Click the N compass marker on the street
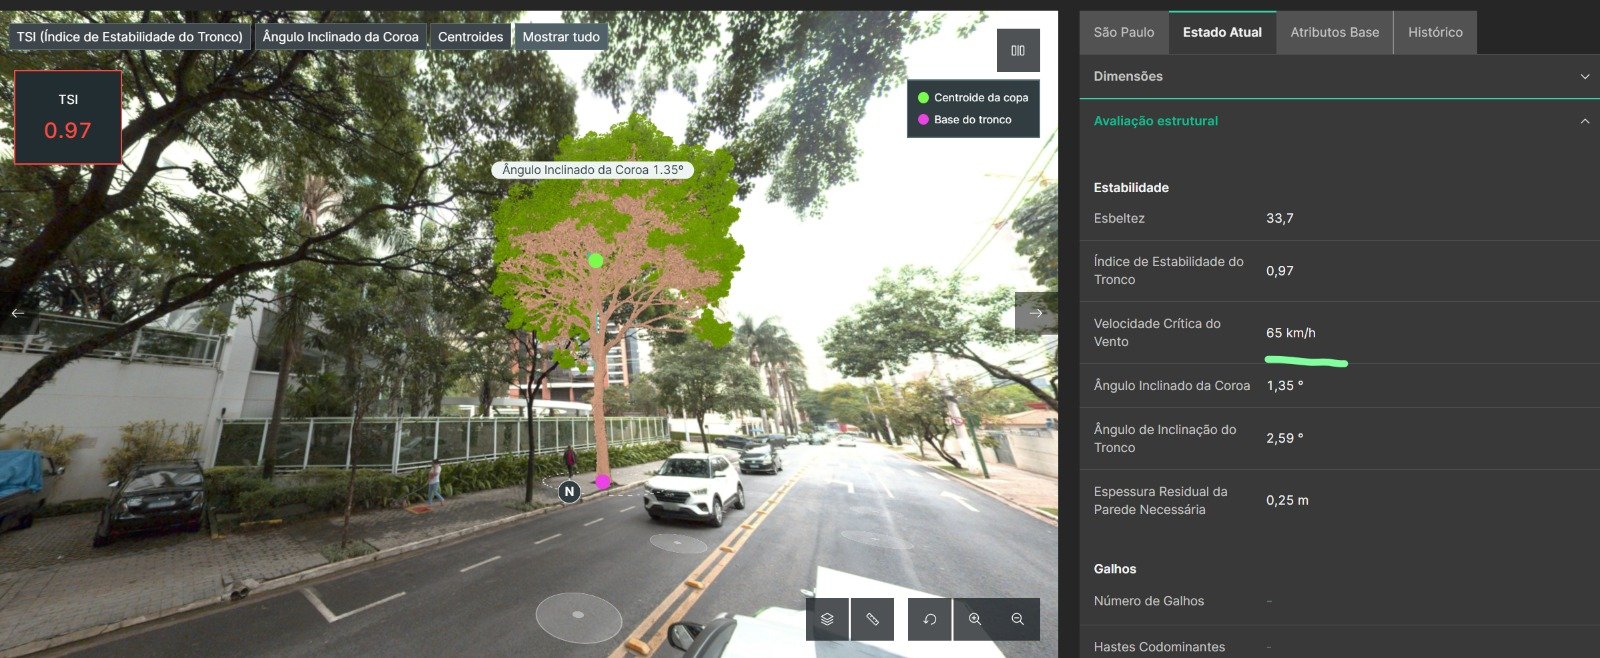1600x658 pixels. click(x=569, y=491)
